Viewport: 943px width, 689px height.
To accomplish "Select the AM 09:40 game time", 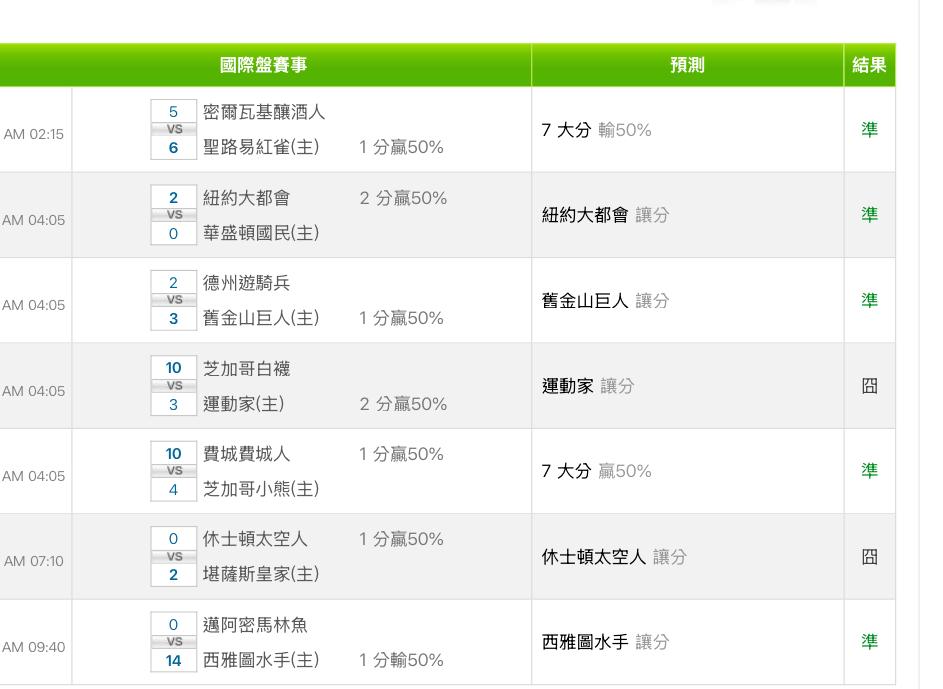I will [x=34, y=647].
